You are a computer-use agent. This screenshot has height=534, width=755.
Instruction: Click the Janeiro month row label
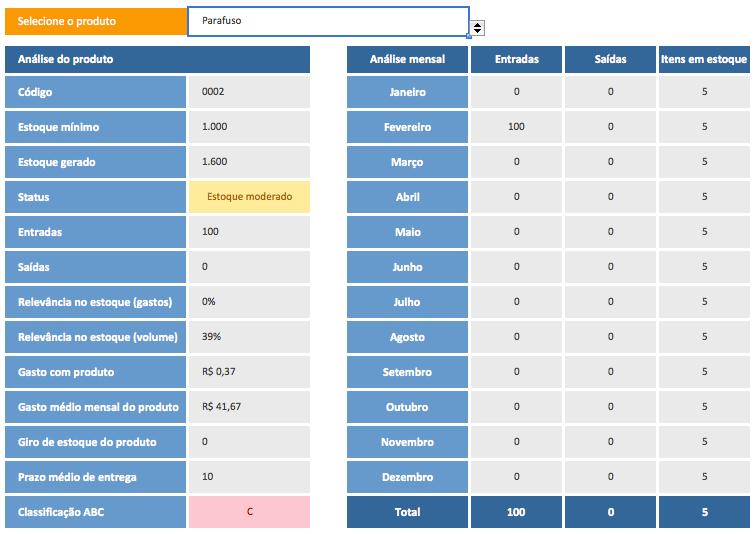pos(407,93)
